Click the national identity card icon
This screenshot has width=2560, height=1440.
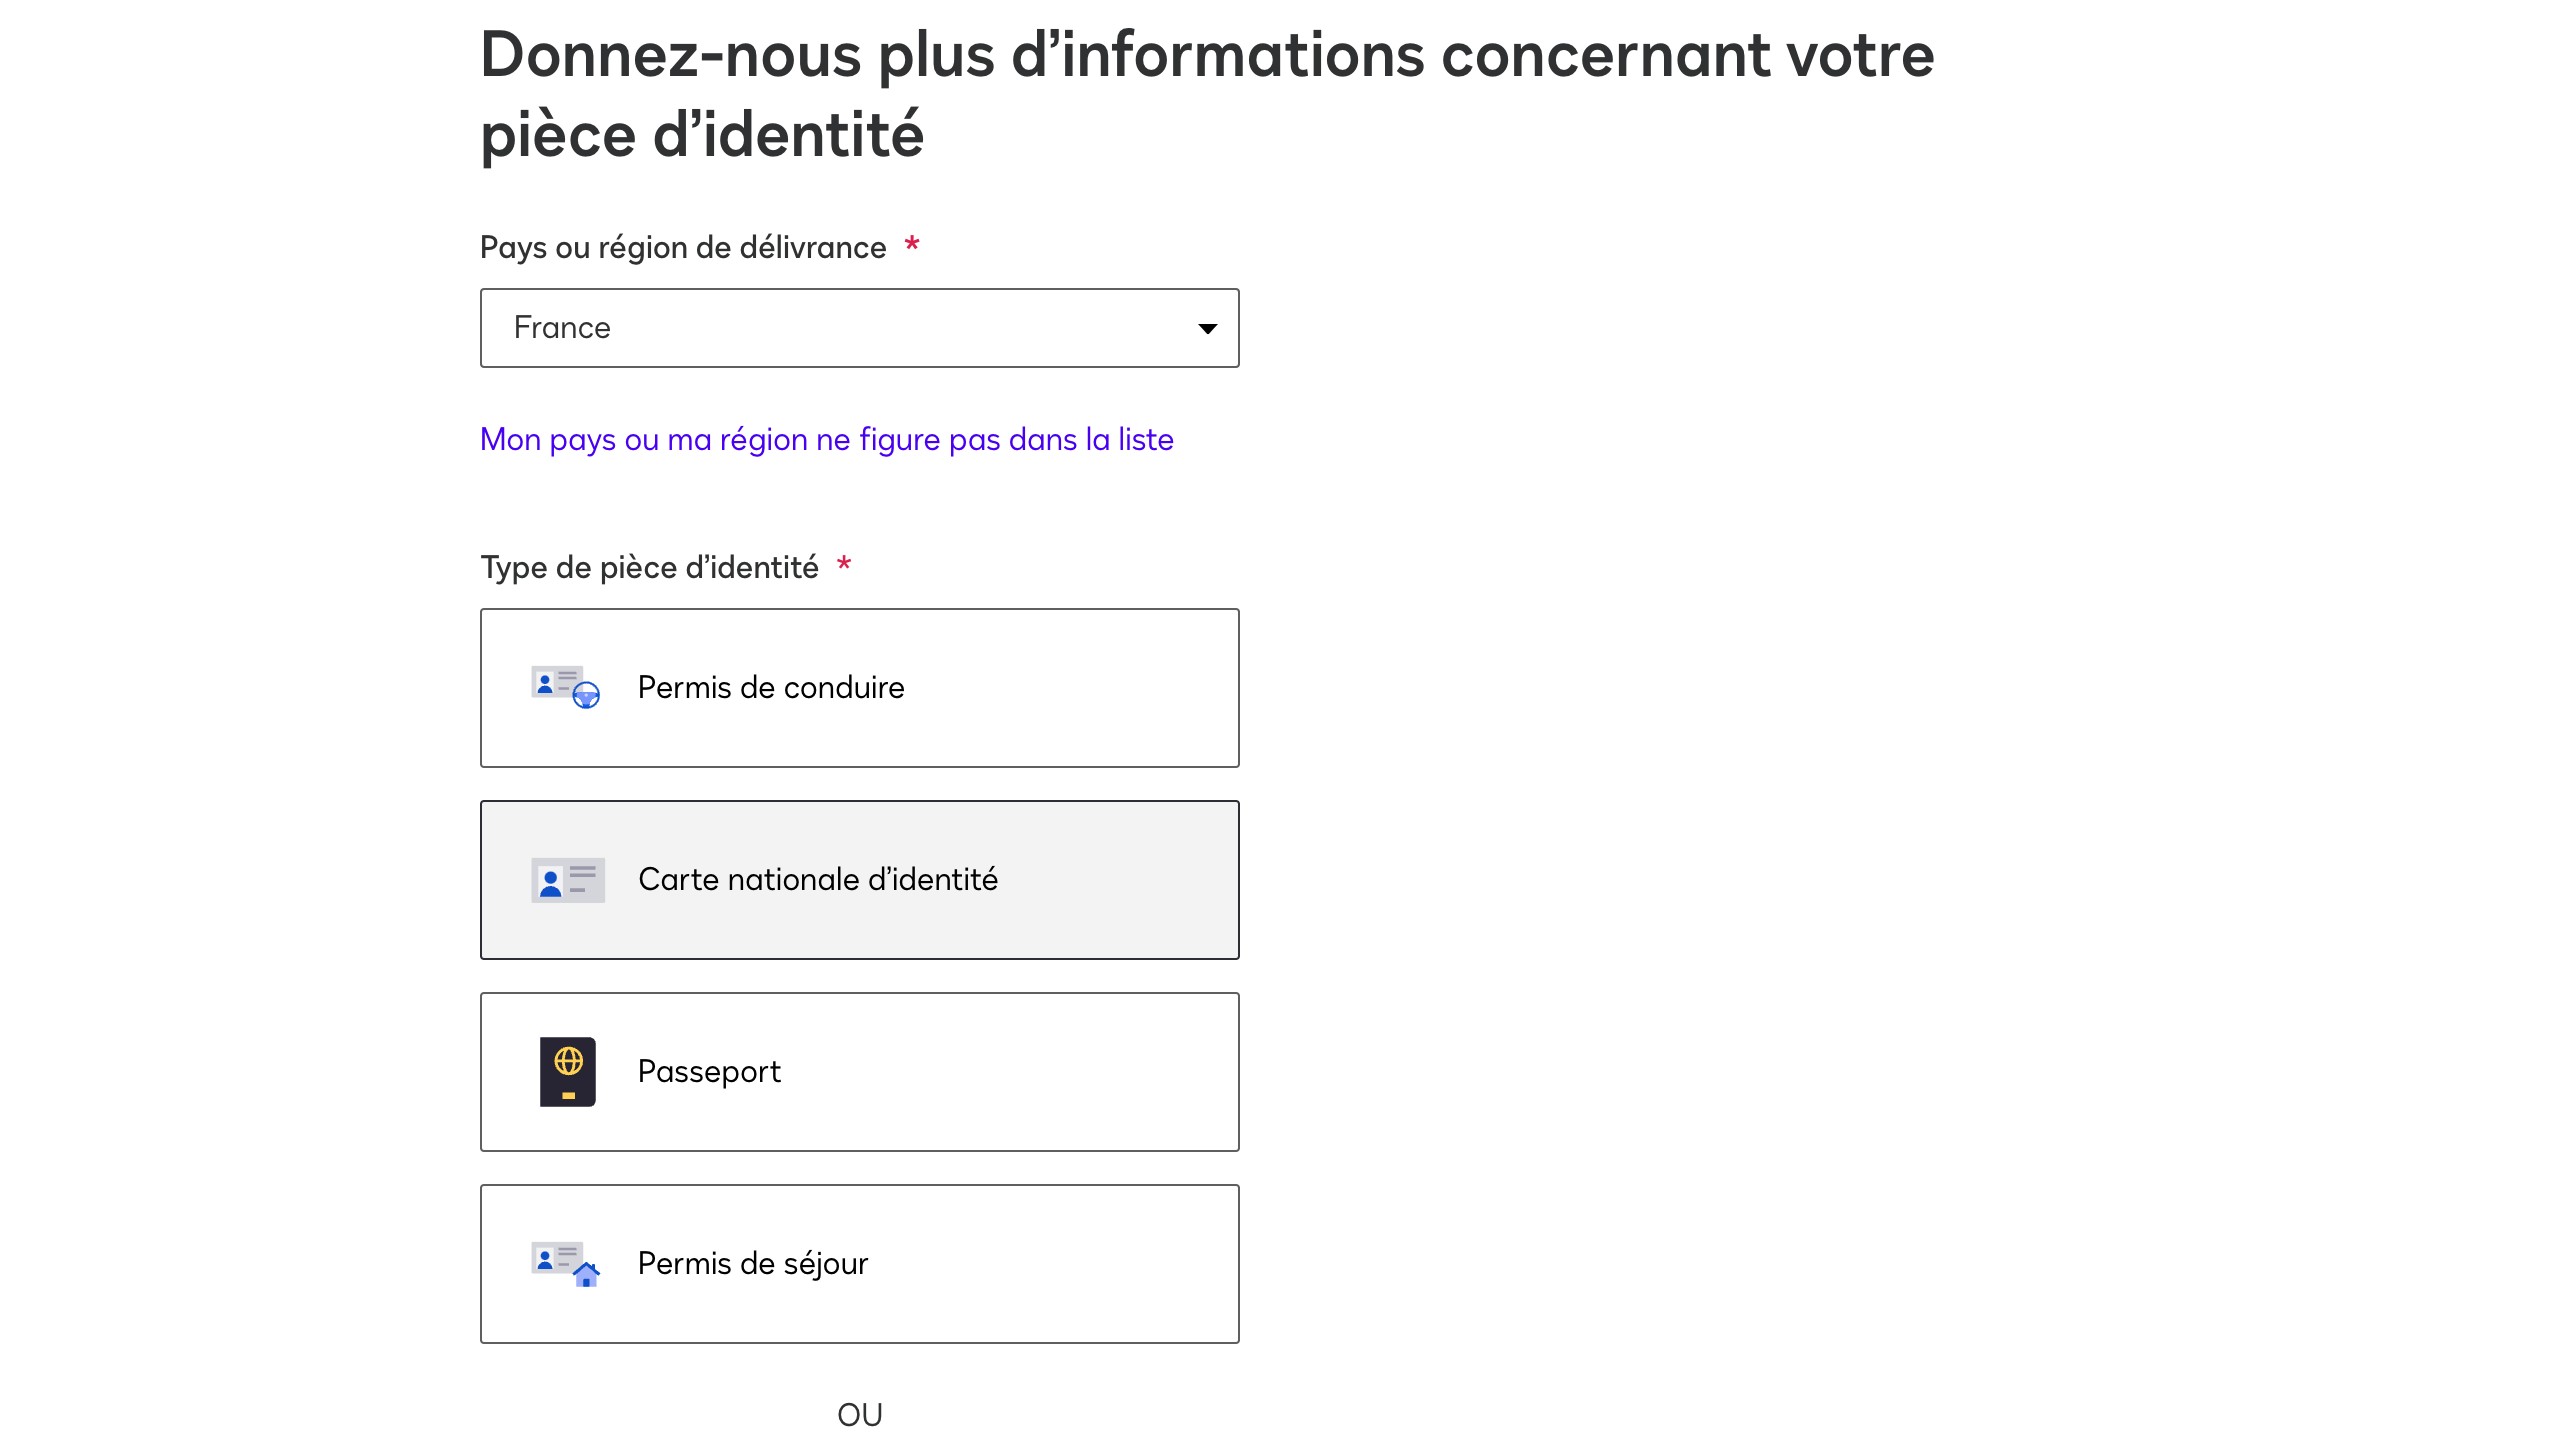(x=567, y=880)
